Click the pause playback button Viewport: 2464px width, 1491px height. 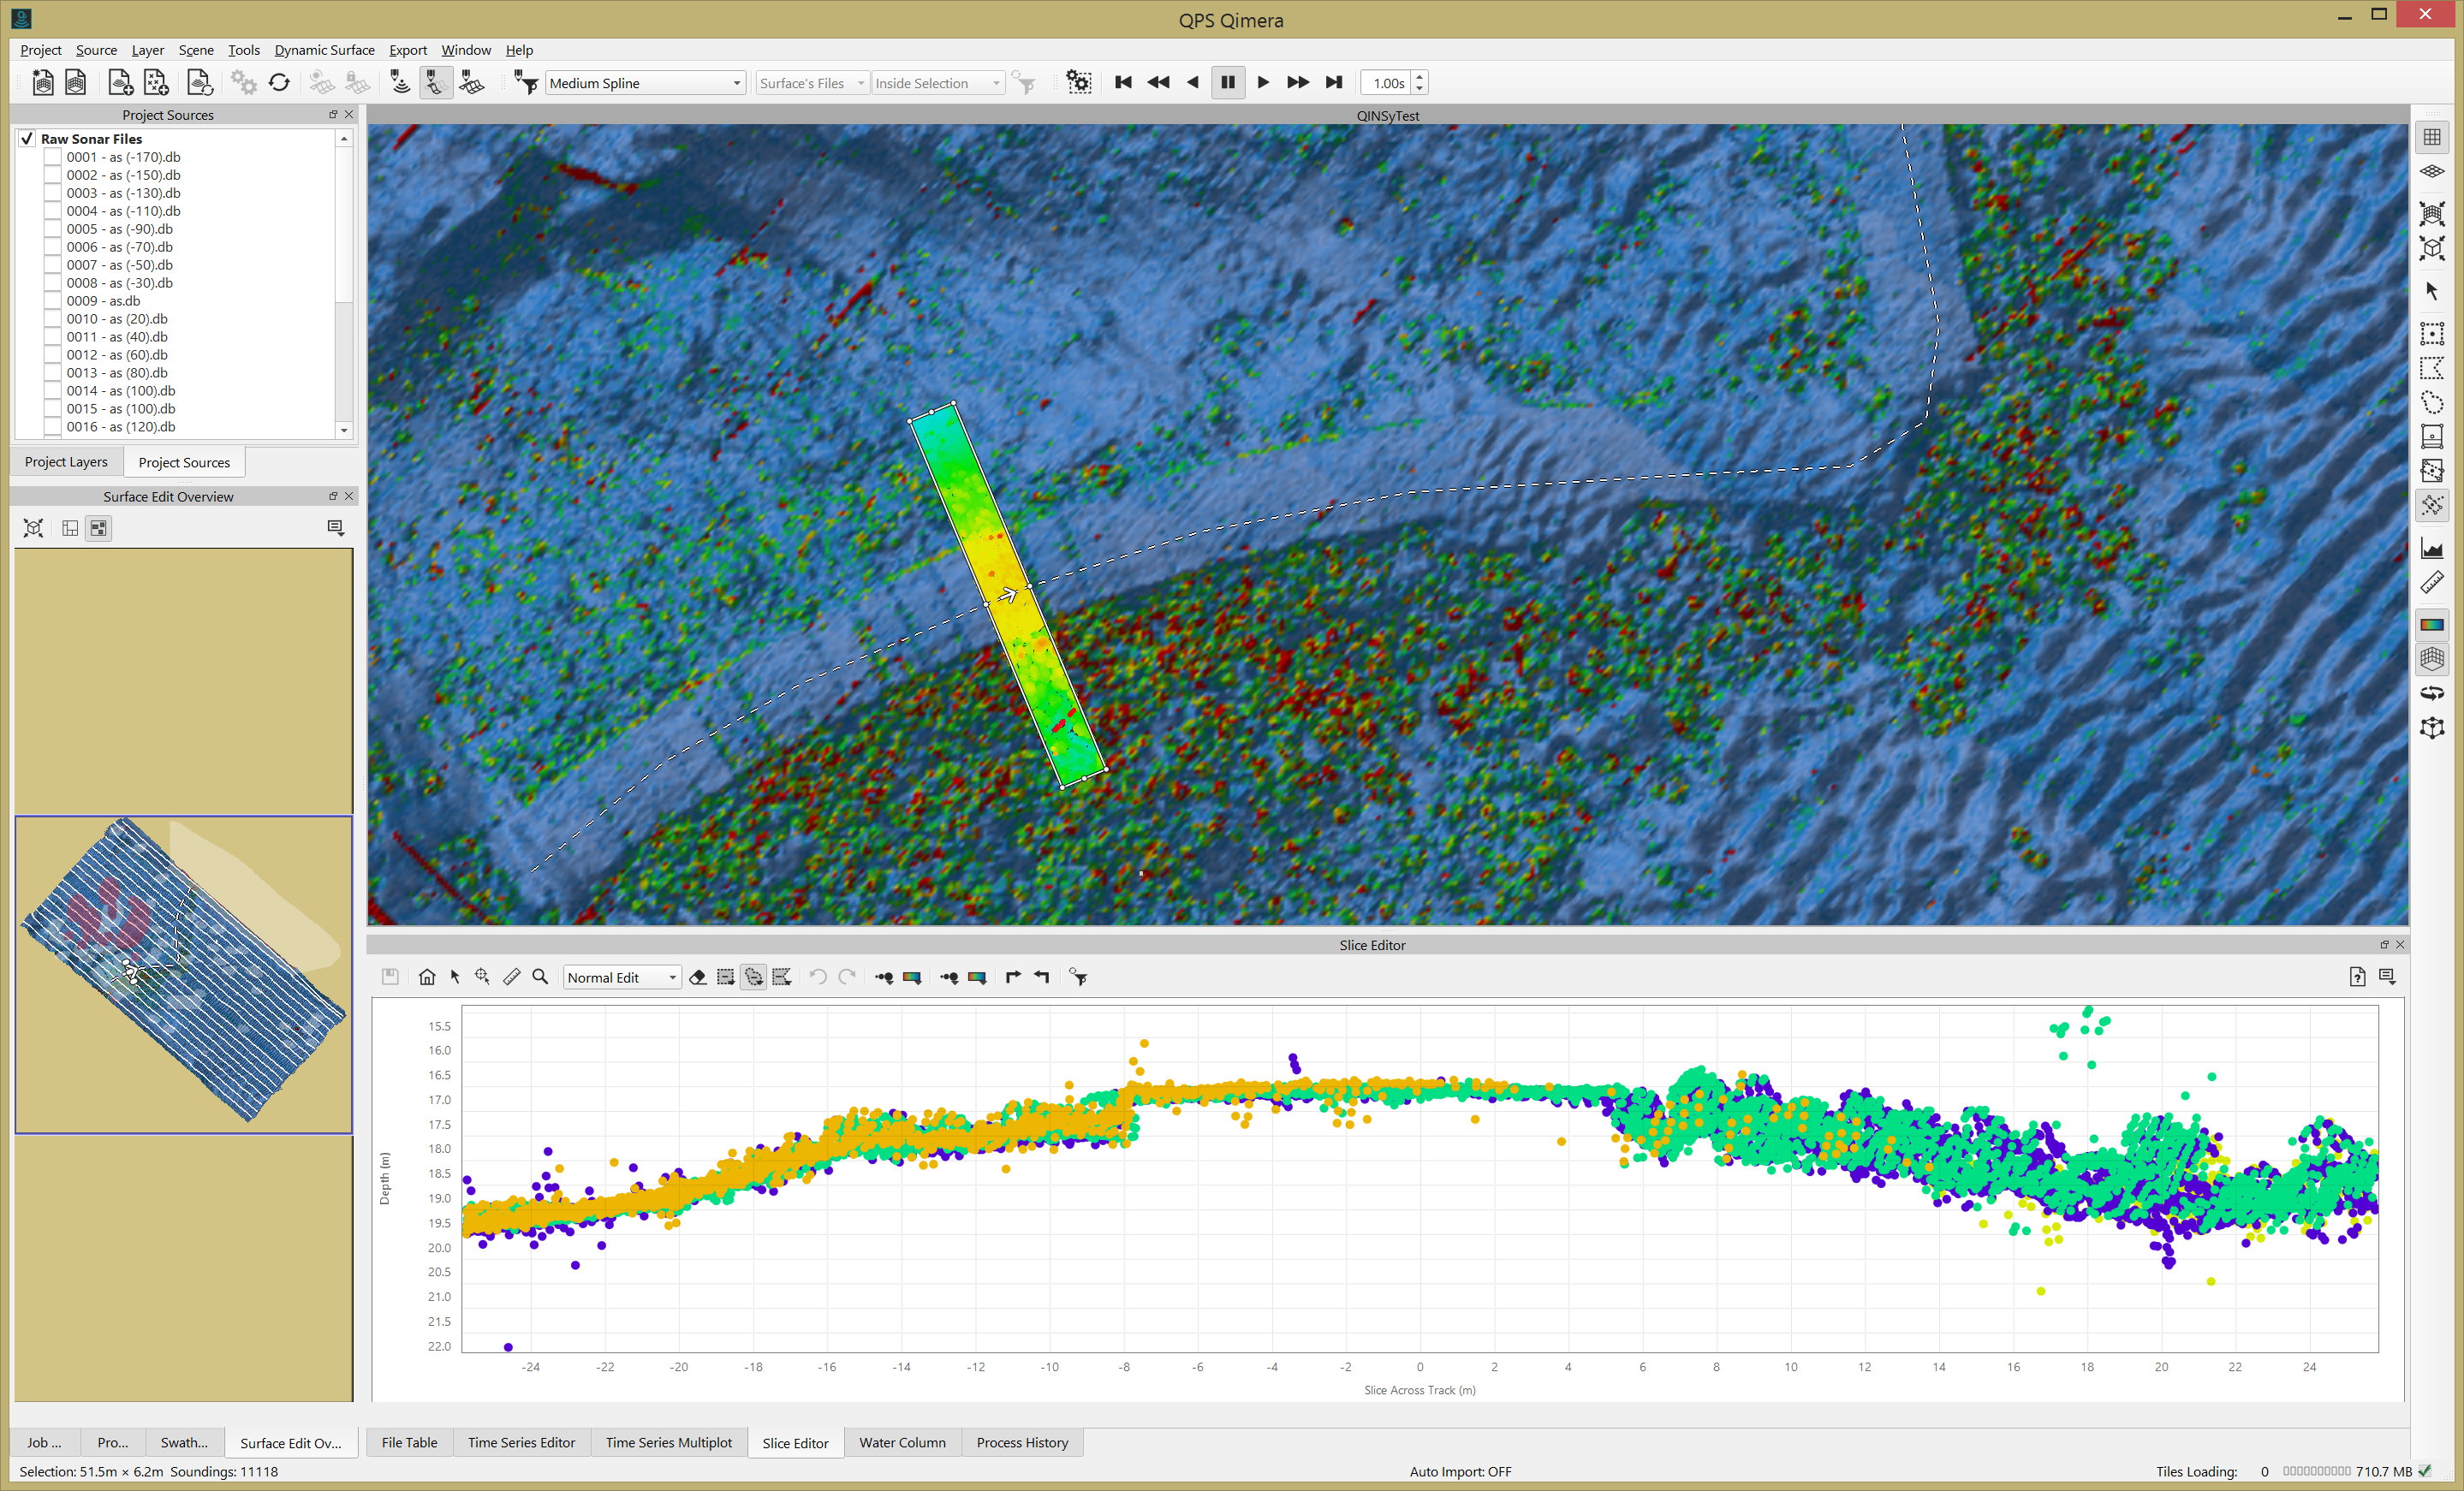pyautogui.click(x=1227, y=83)
